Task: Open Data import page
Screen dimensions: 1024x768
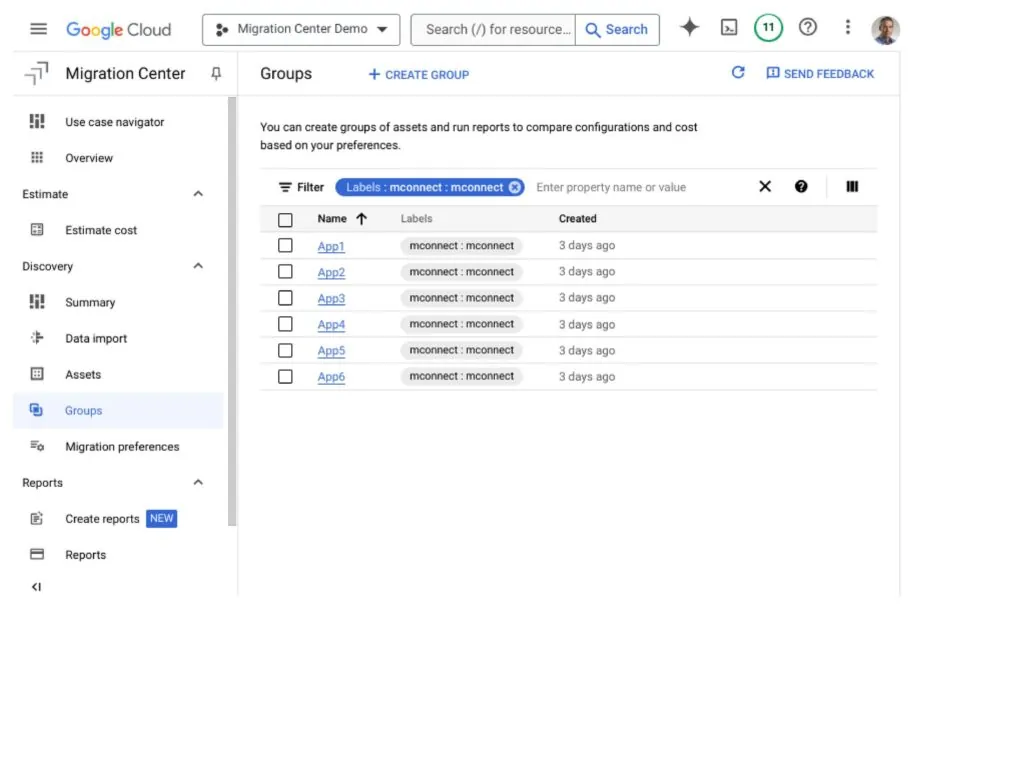Action: (118, 338)
